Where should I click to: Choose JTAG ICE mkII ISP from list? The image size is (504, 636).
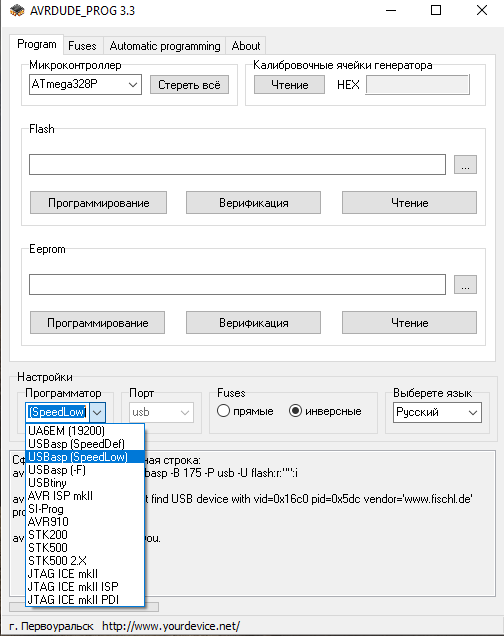(x=85, y=587)
